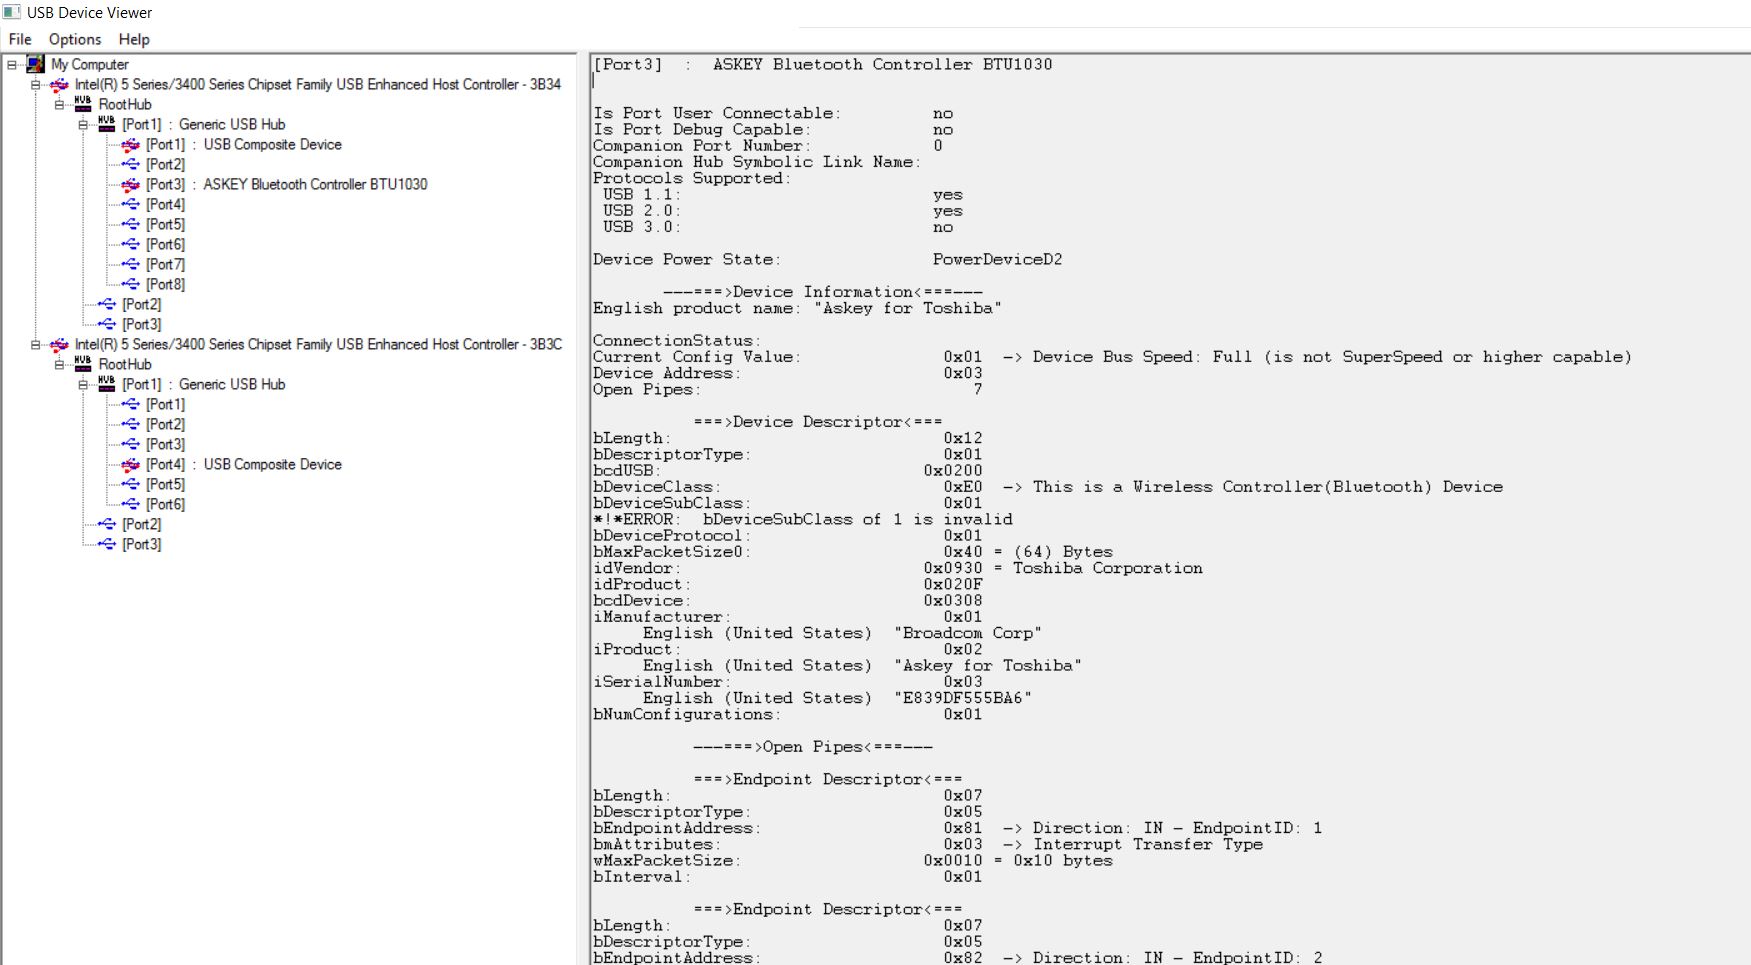Viewport: 1751px width, 965px height.
Task: Click the 'bEndpointAddress: 0x81' EndpointID 1 line
Action: coord(957,828)
